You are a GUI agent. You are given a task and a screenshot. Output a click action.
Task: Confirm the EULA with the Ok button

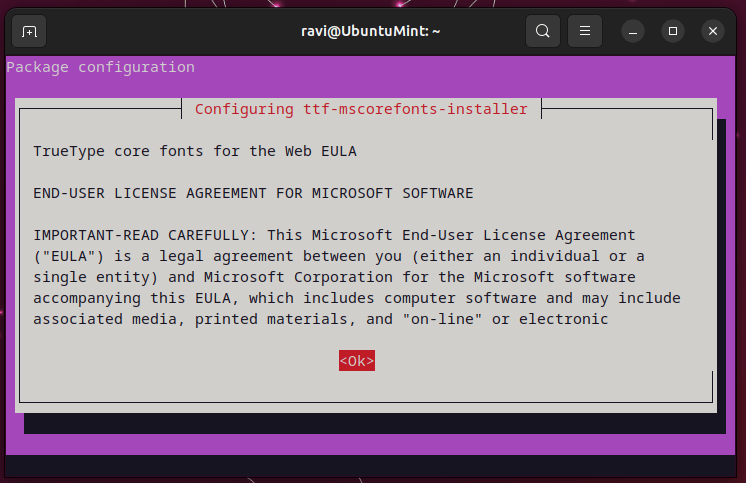(357, 361)
